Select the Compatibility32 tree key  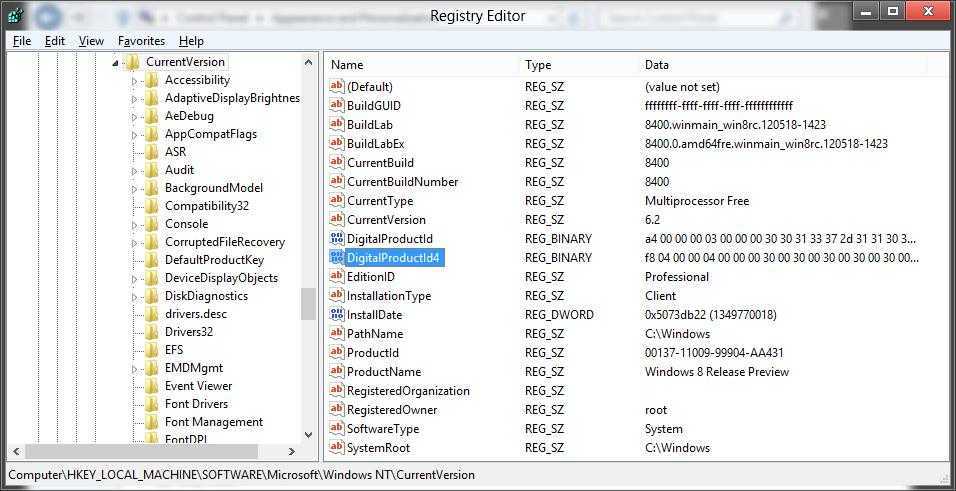(207, 206)
